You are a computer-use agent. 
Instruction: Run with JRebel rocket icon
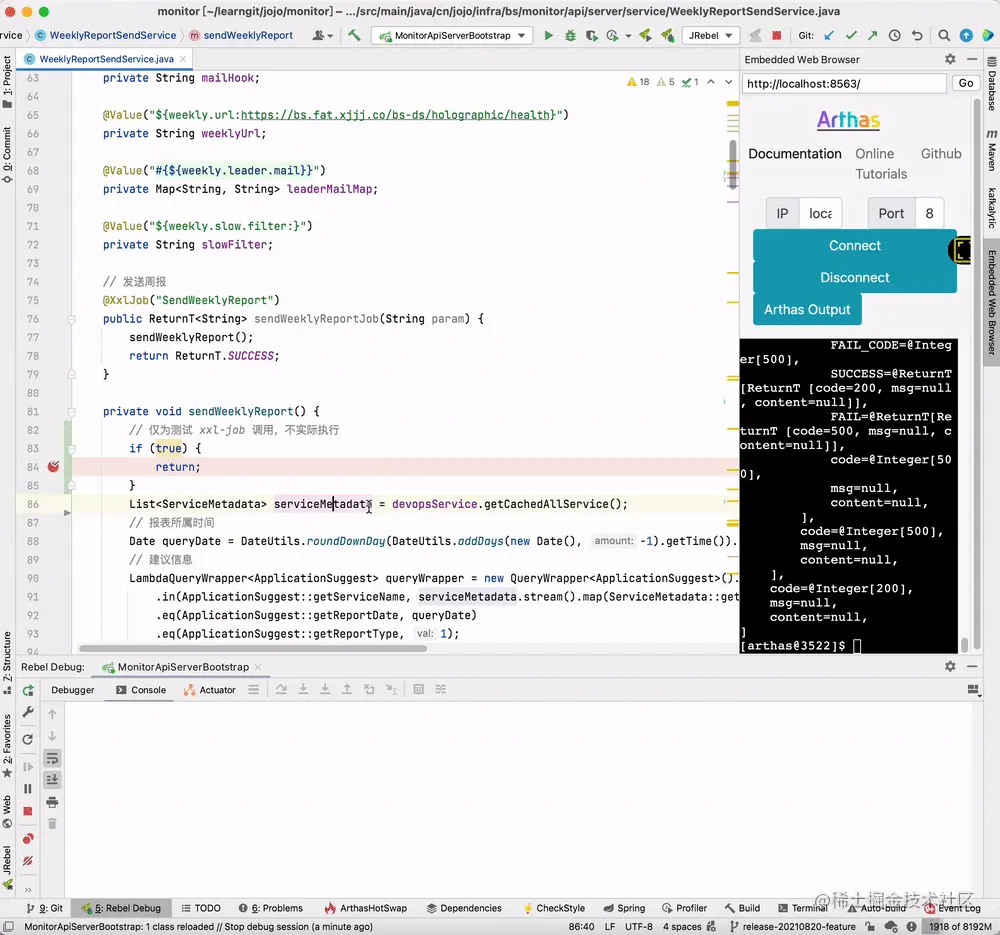[645, 36]
